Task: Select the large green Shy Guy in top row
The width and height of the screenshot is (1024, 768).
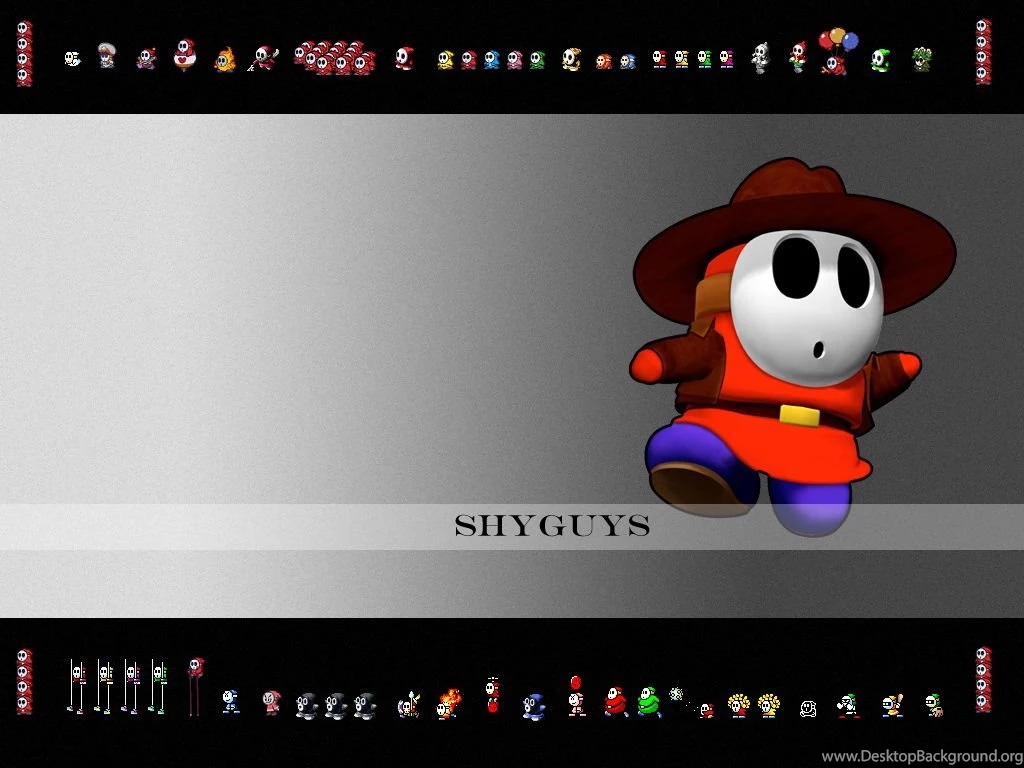Action: coord(880,60)
